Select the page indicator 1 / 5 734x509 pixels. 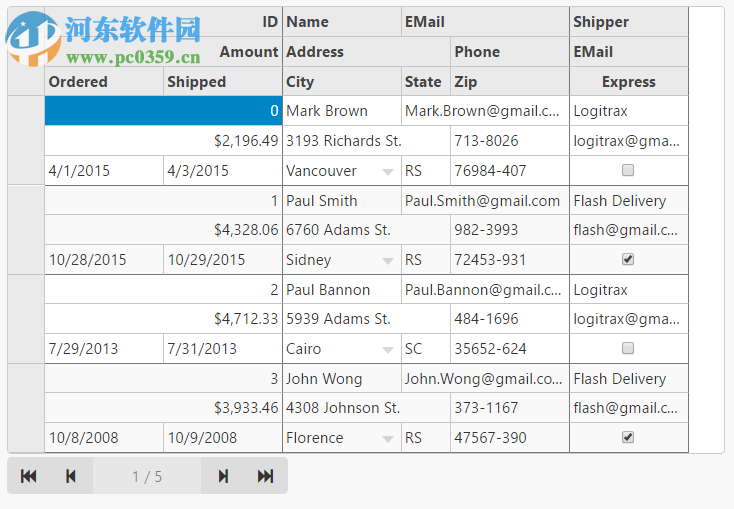pos(147,476)
